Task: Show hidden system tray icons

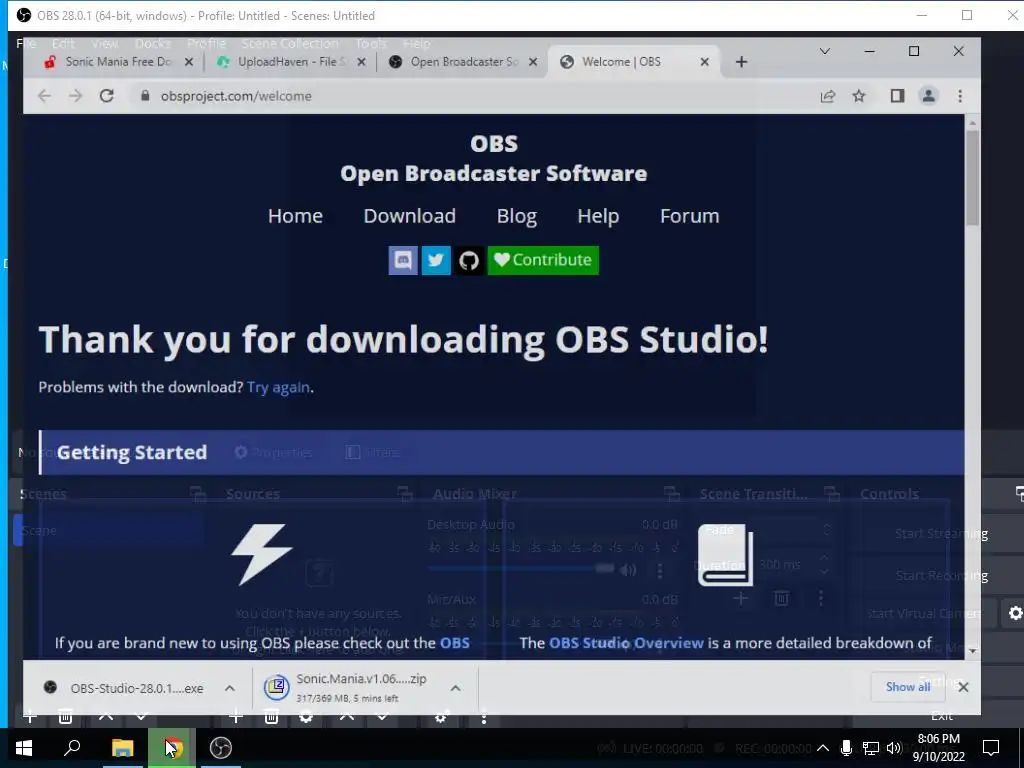Action: (x=823, y=748)
